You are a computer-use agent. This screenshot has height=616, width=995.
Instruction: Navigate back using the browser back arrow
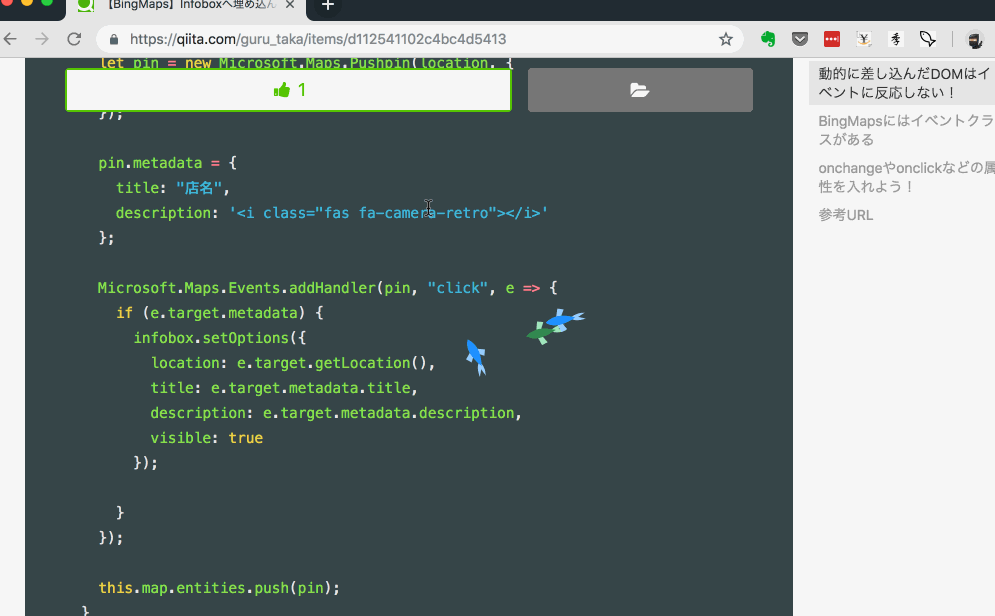tap(10, 38)
